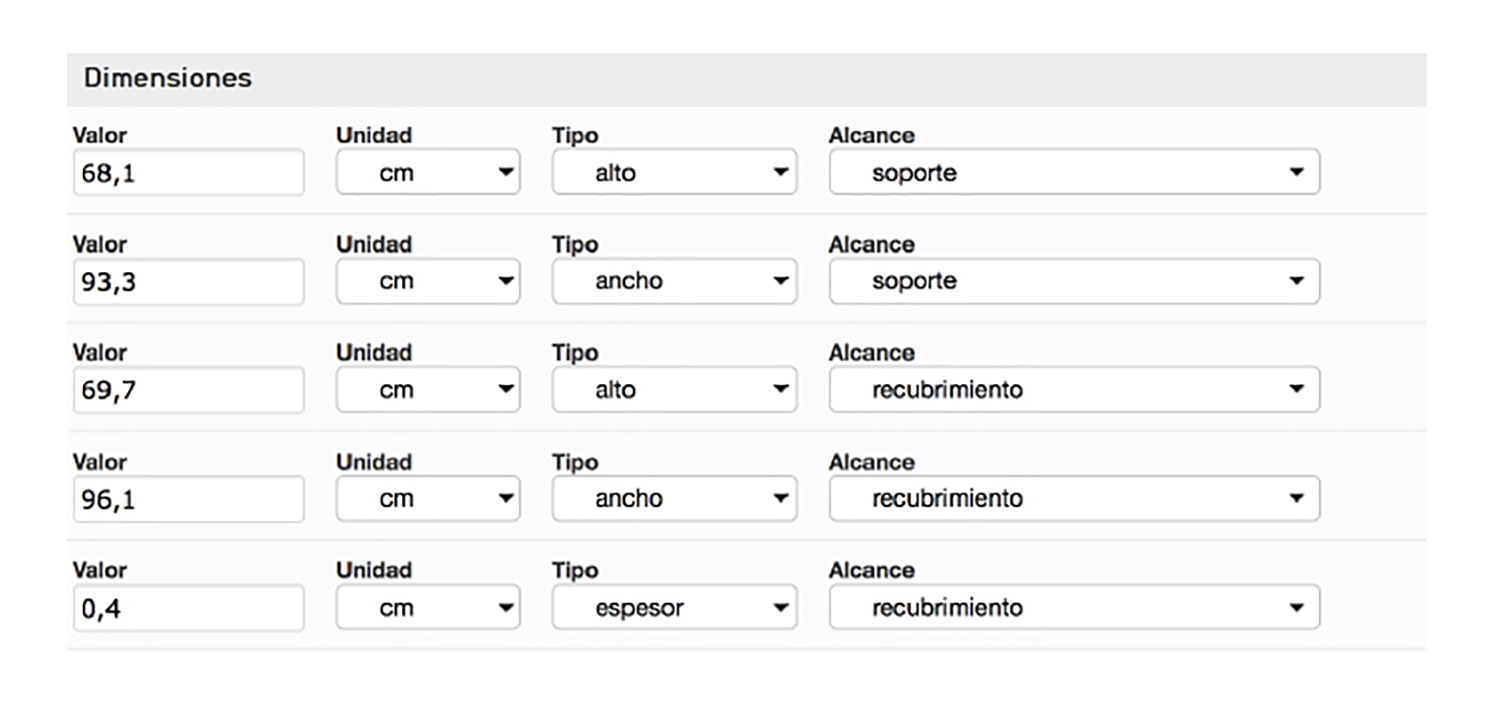Click the Valor field containing 69,7
The width and height of the screenshot is (1501, 709).
[x=188, y=390]
